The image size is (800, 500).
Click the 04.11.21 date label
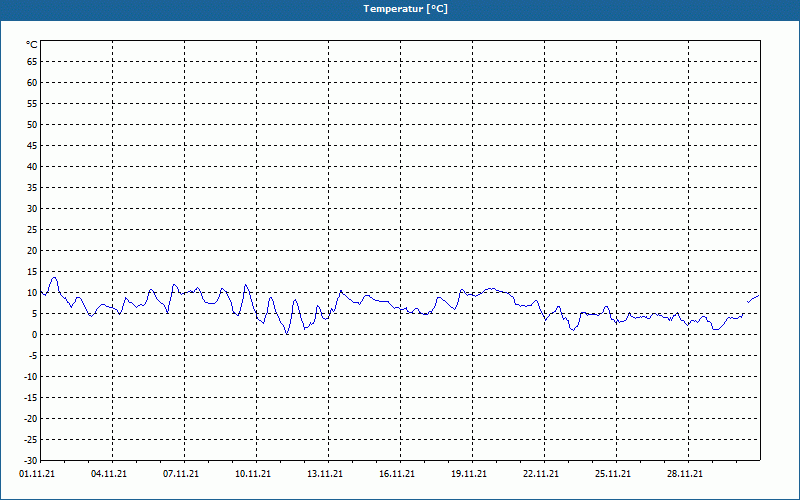pos(109,473)
